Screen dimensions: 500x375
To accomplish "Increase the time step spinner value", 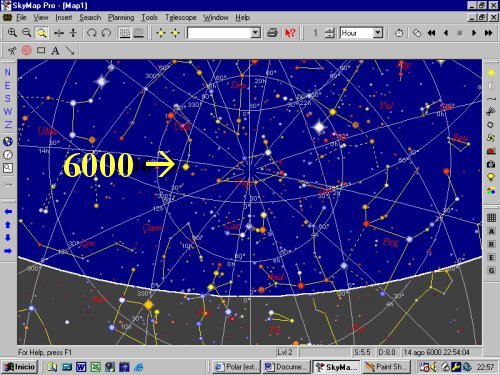I will coord(329,30).
